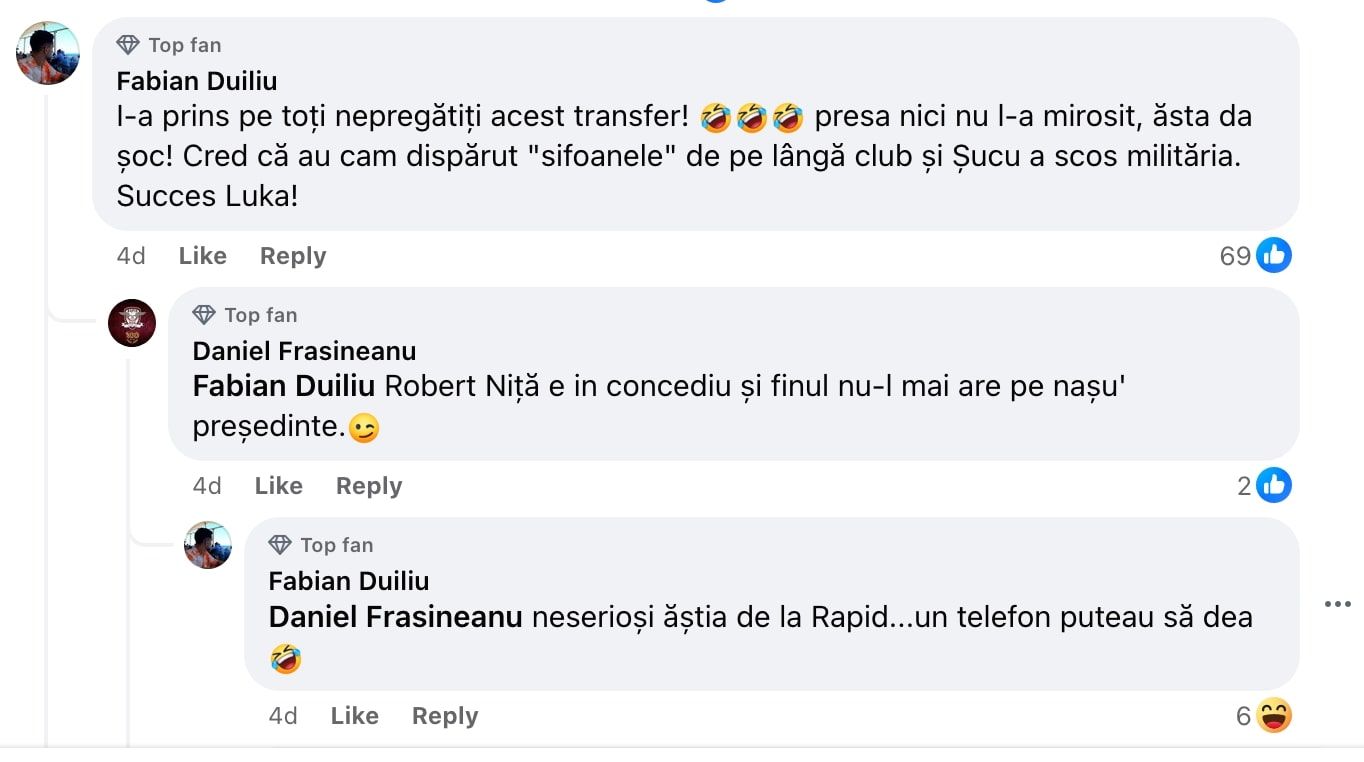Click the like reaction icon on Daniel Frasineanu's reply
Viewport: 1364px width, 762px height.
(1274, 486)
